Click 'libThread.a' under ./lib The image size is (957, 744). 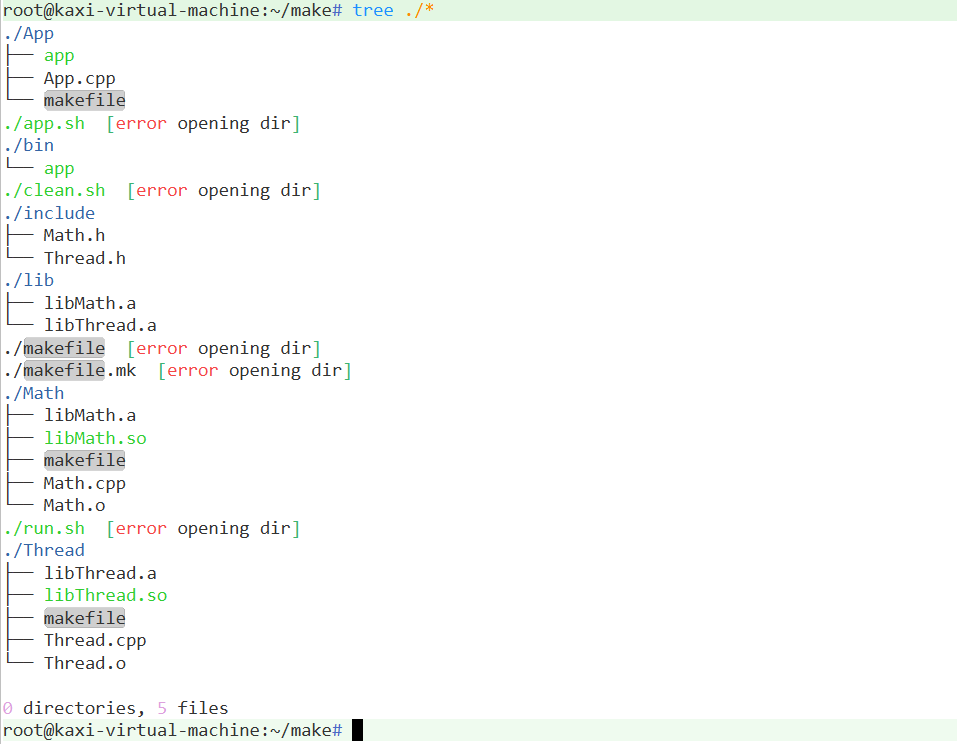100,325
